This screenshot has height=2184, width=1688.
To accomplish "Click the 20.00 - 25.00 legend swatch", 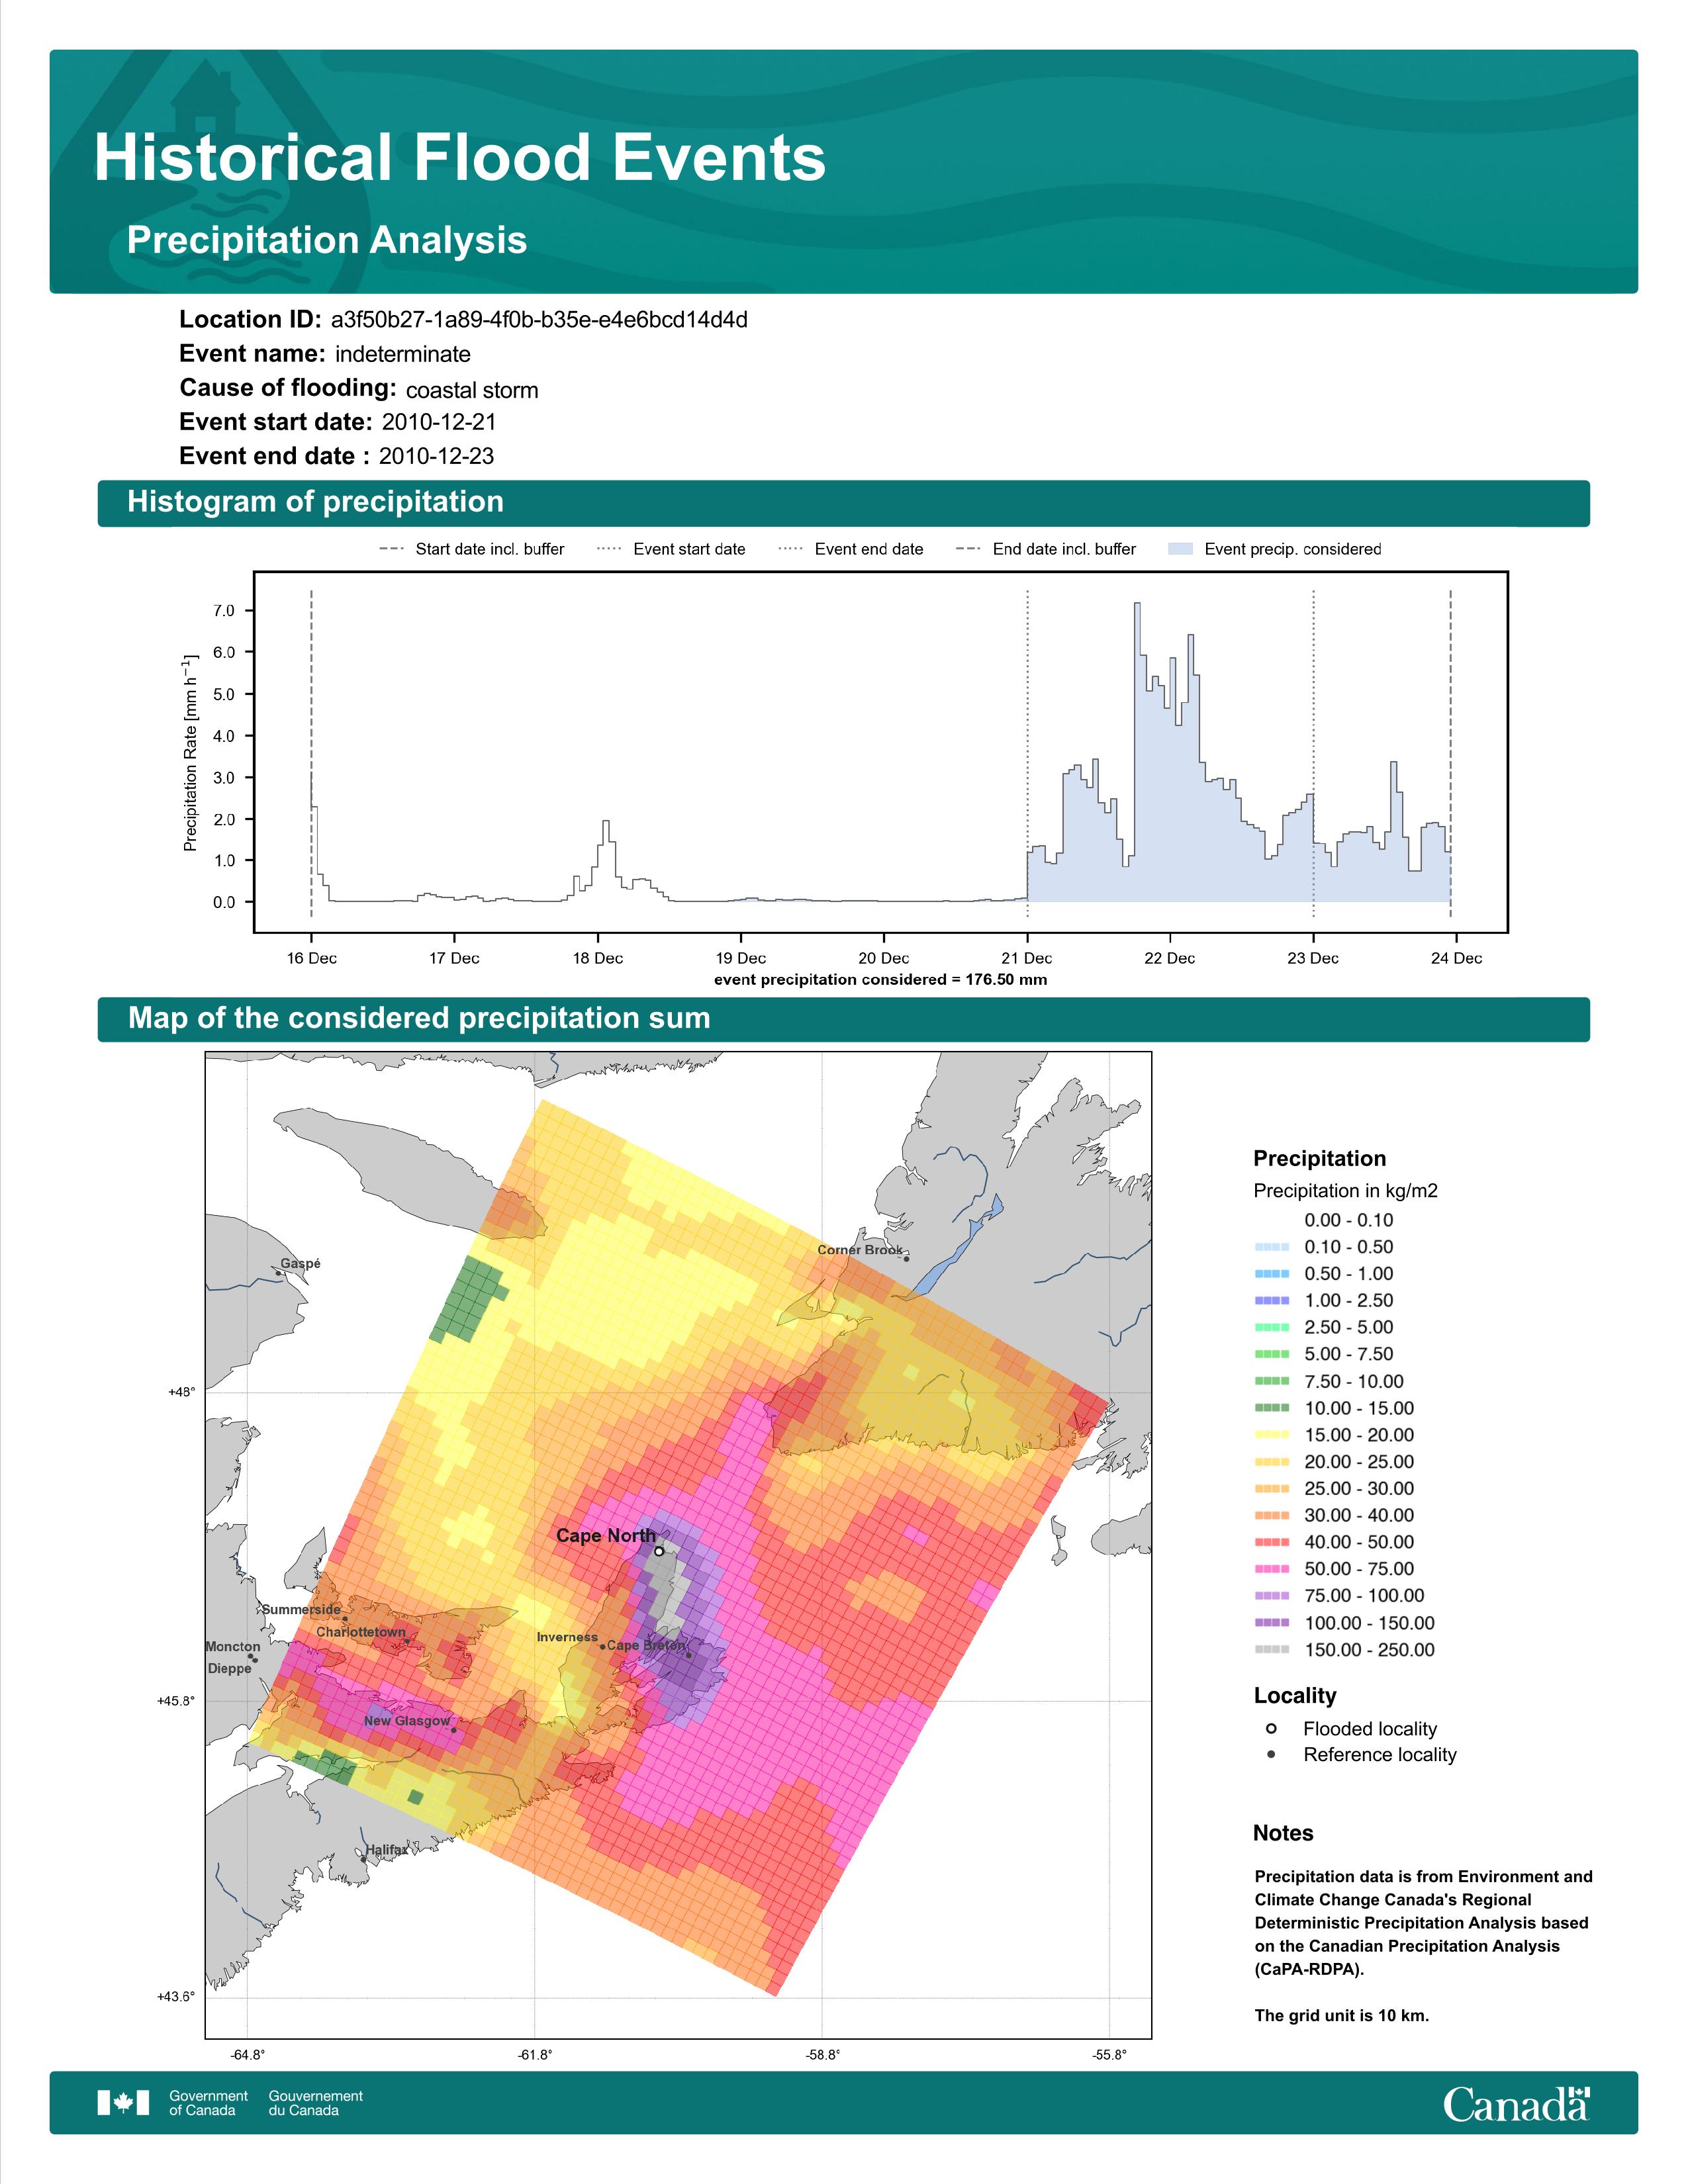I will pyautogui.click(x=1271, y=1462).
